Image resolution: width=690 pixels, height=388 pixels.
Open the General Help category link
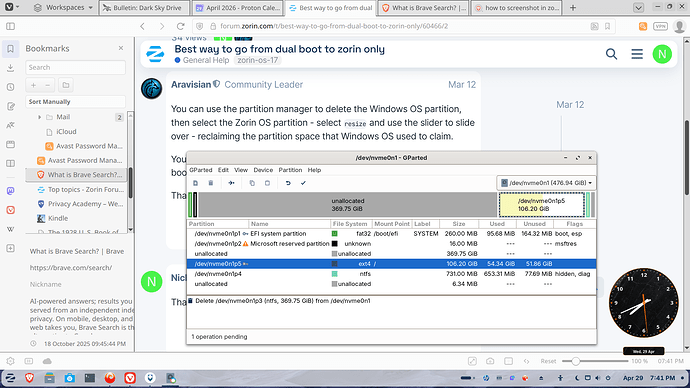tap(206, 60)
